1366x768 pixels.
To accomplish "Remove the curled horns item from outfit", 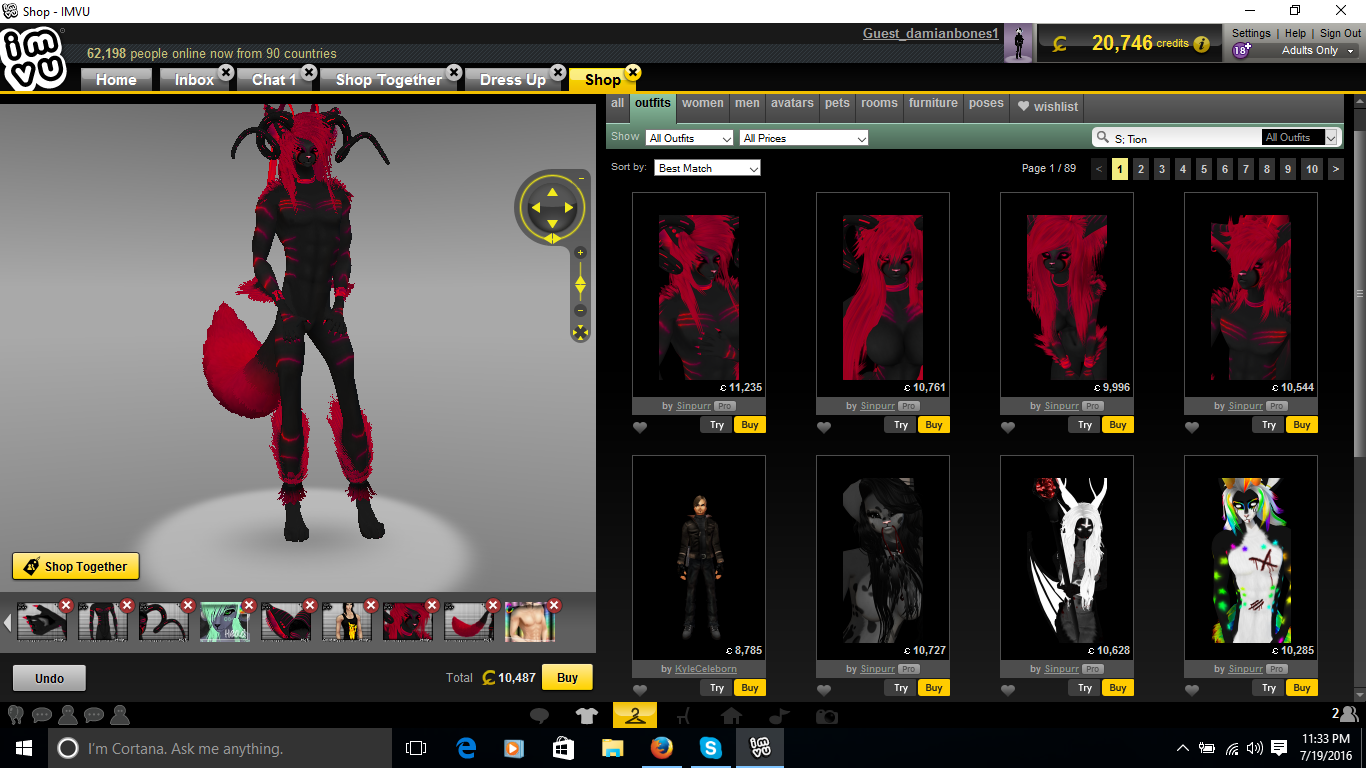I will pos(188,605).
